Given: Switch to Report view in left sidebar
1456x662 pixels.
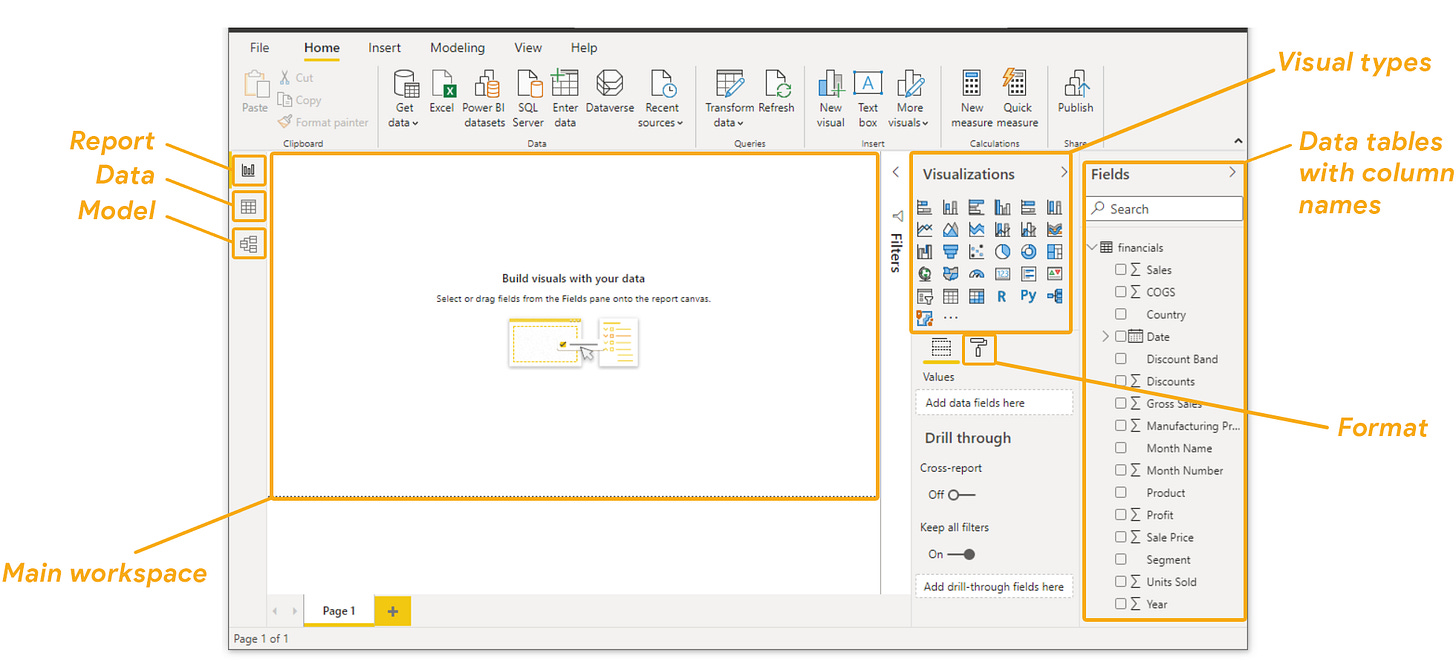Looking at the screenshot, I should pos(249,171).
